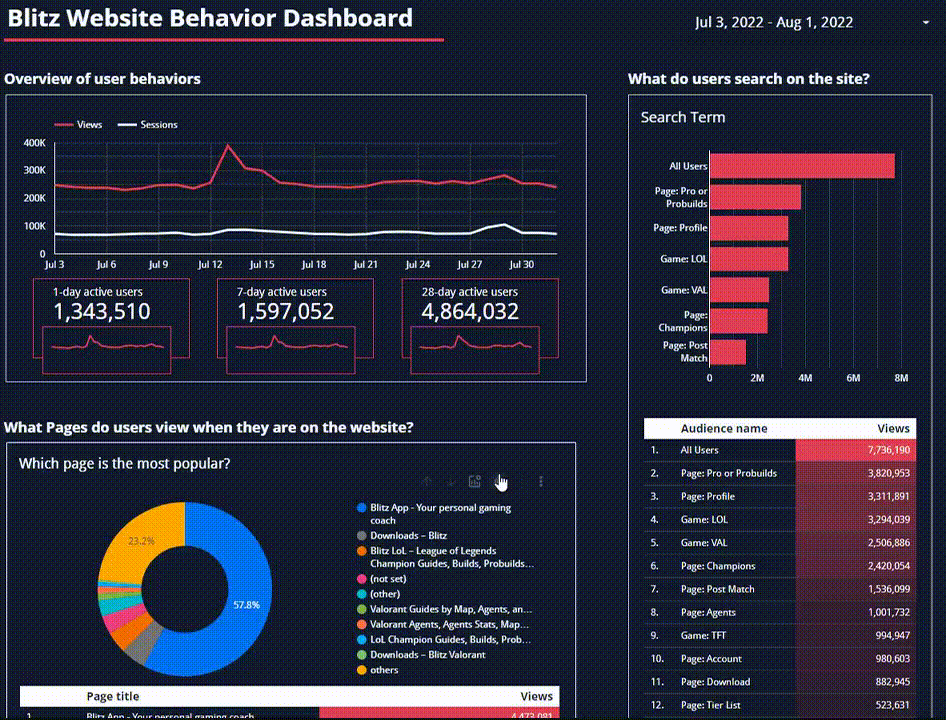Toggle the Views series in the line chart legend
This screenshot has width=946, height=720.
click(78, 124)
